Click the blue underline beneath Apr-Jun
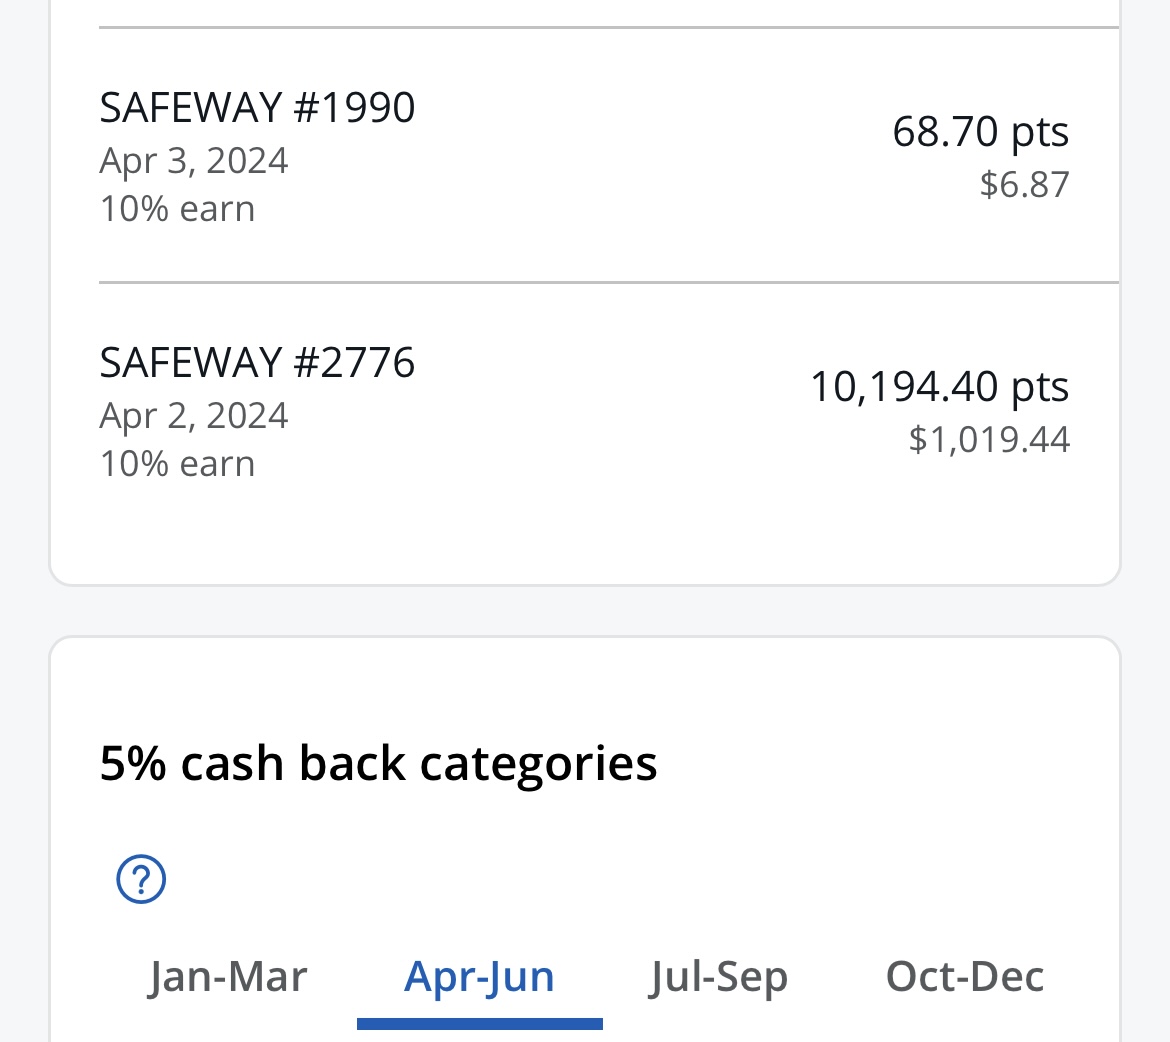The image size is (1170, 1042). pyautogui.click(x=479, y=1023)
